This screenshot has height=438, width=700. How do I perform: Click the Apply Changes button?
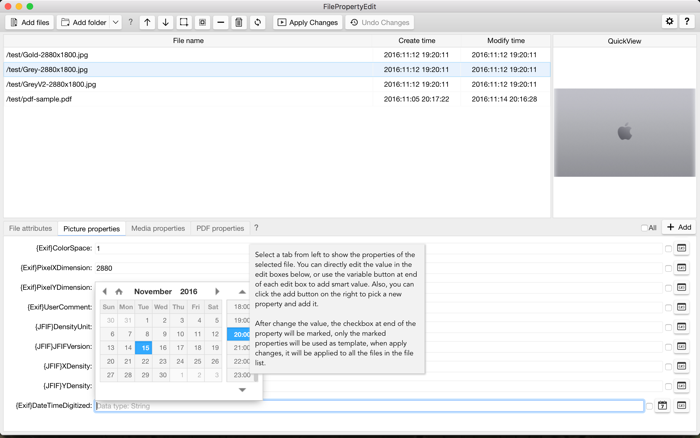pos(308,22)
